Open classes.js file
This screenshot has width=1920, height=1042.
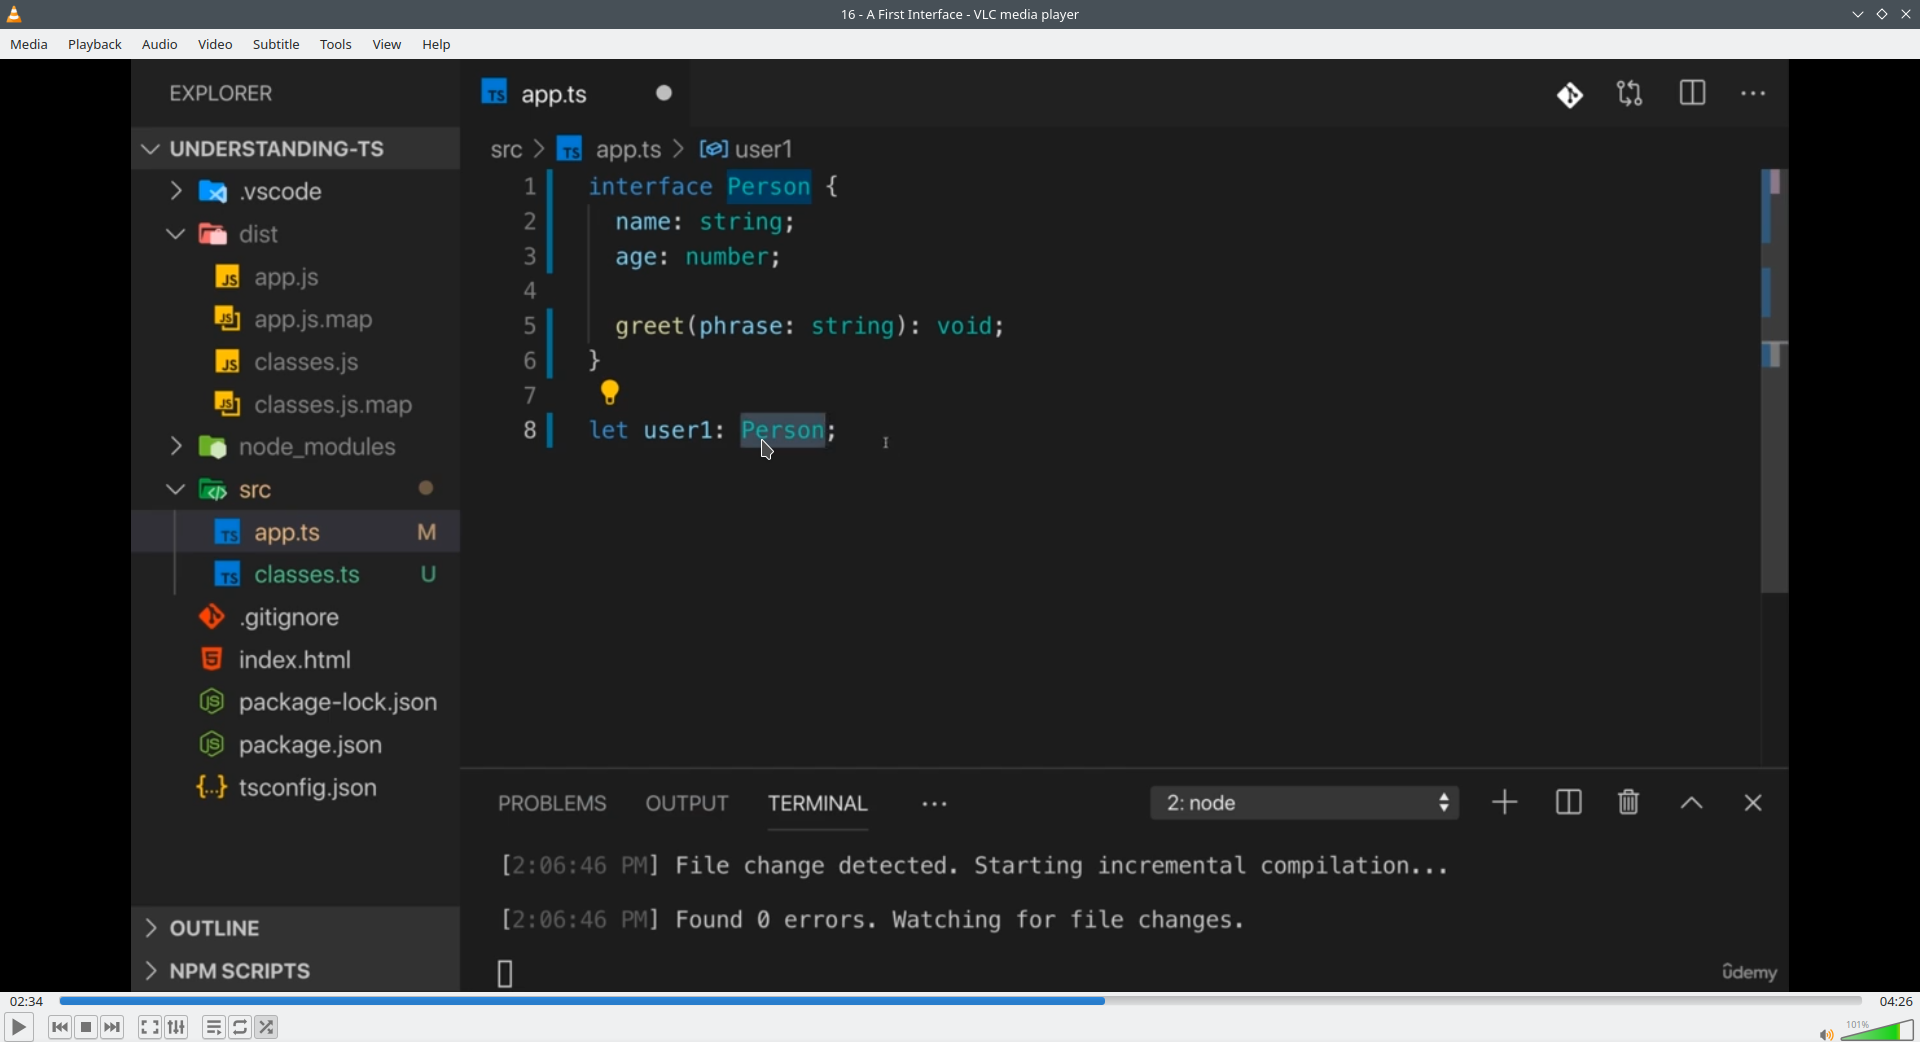(295, 362)
